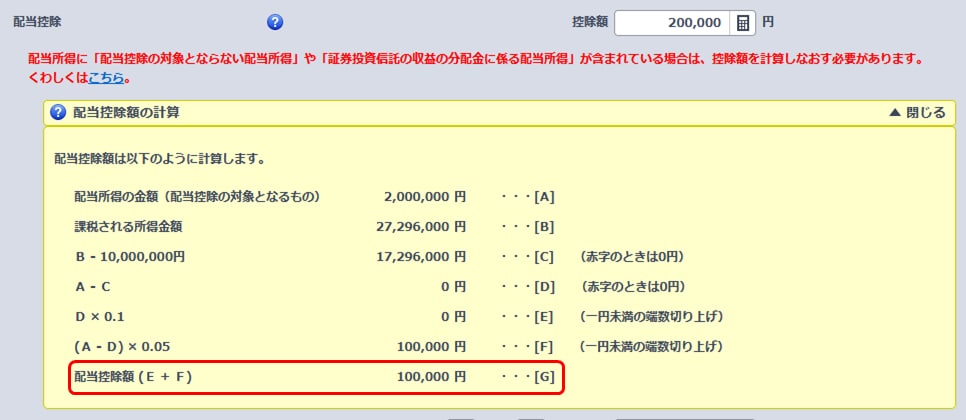
Task: Click the help icon in 配当控除額の計算 header
Action: tap(58, 112)
